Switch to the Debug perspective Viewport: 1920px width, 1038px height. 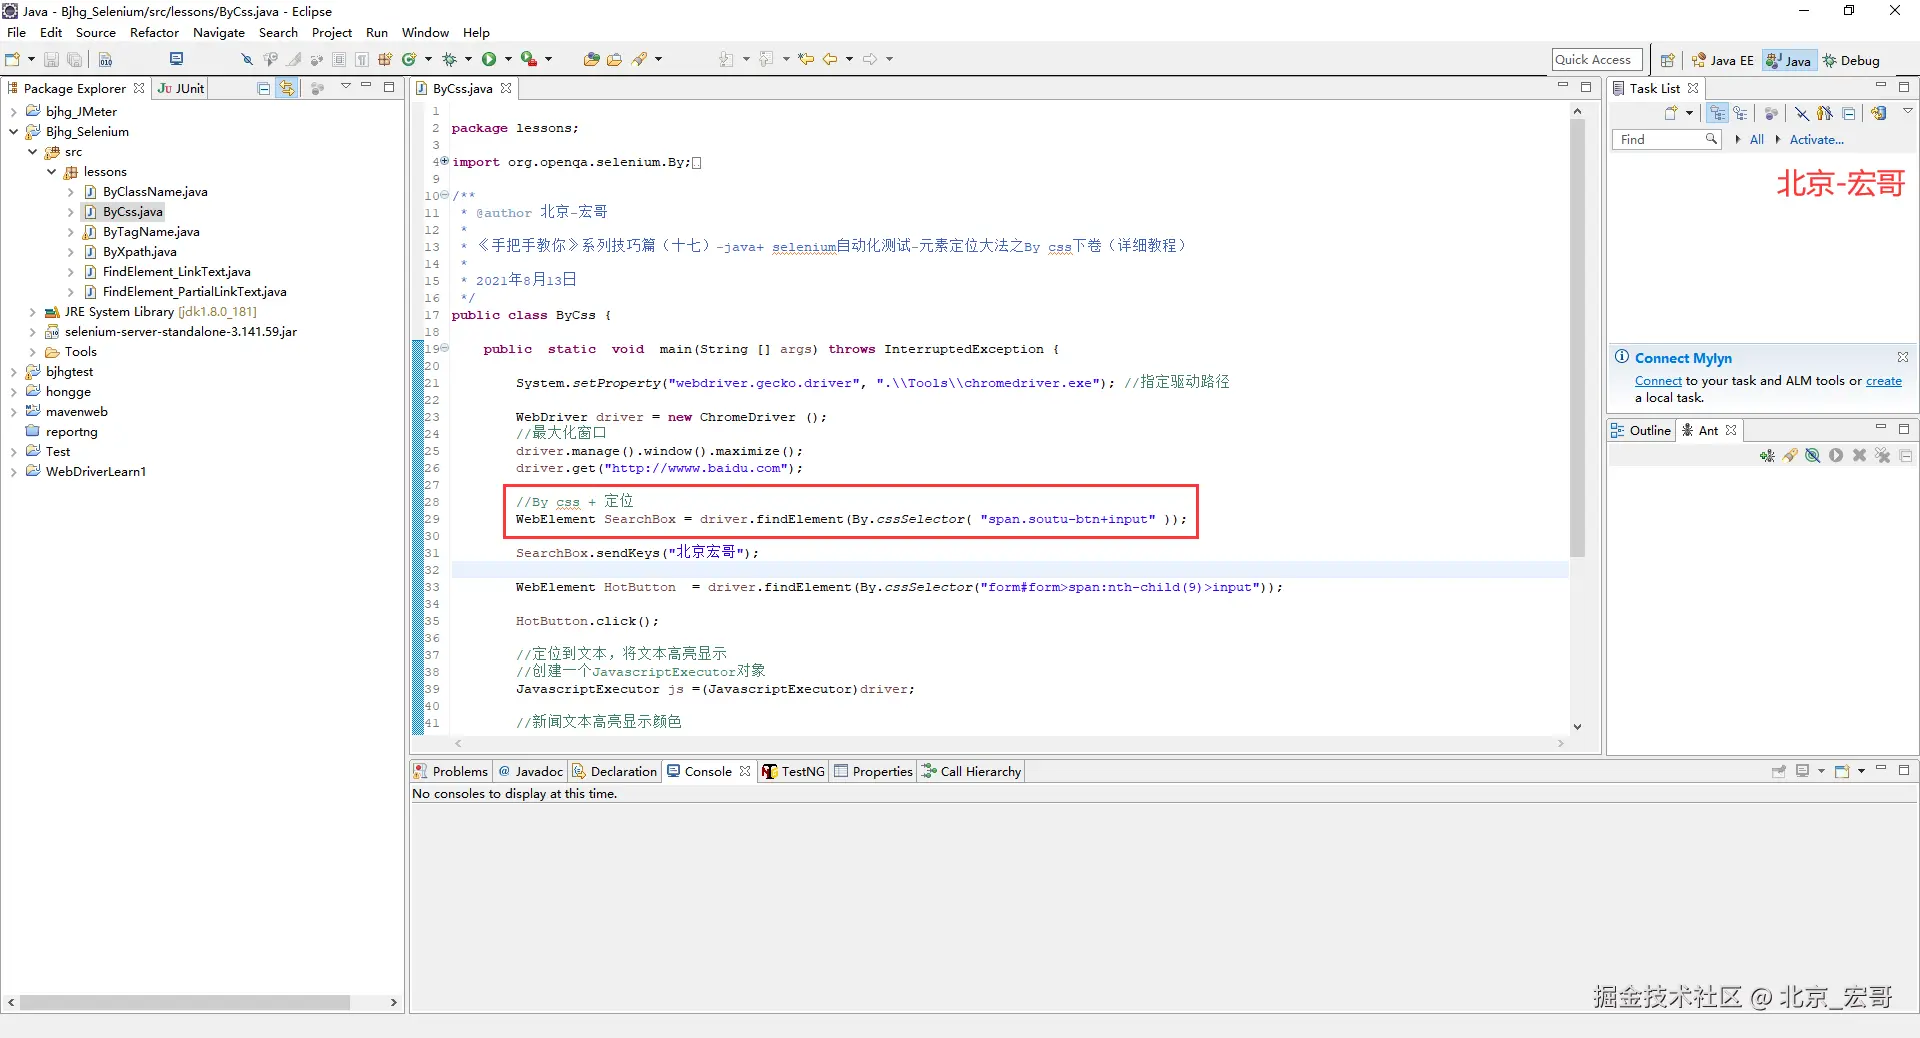pos(1852,60)
